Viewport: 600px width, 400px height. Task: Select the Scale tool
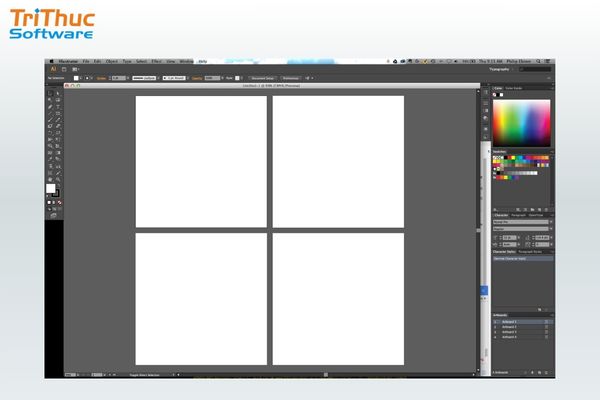58,133
